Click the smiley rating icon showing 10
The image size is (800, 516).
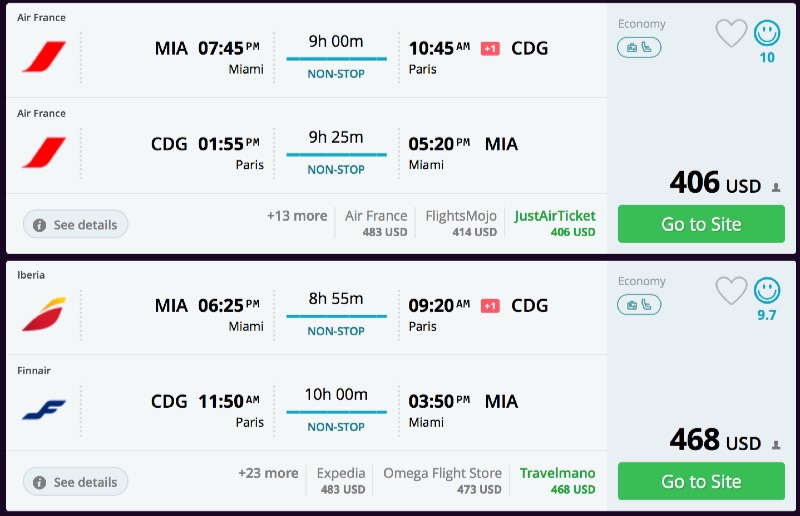(x=767, y=34)
